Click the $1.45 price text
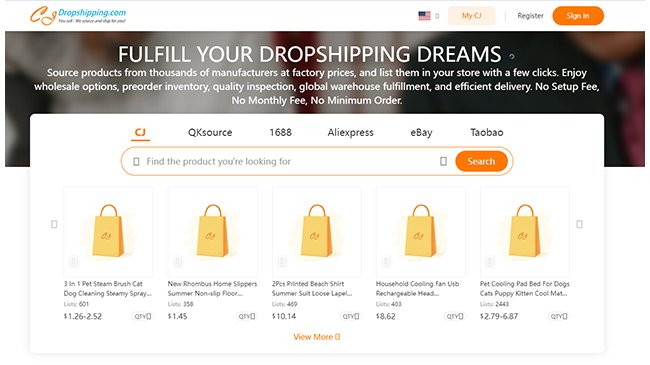This screenshot has height=365, width=650. [177, 316]
